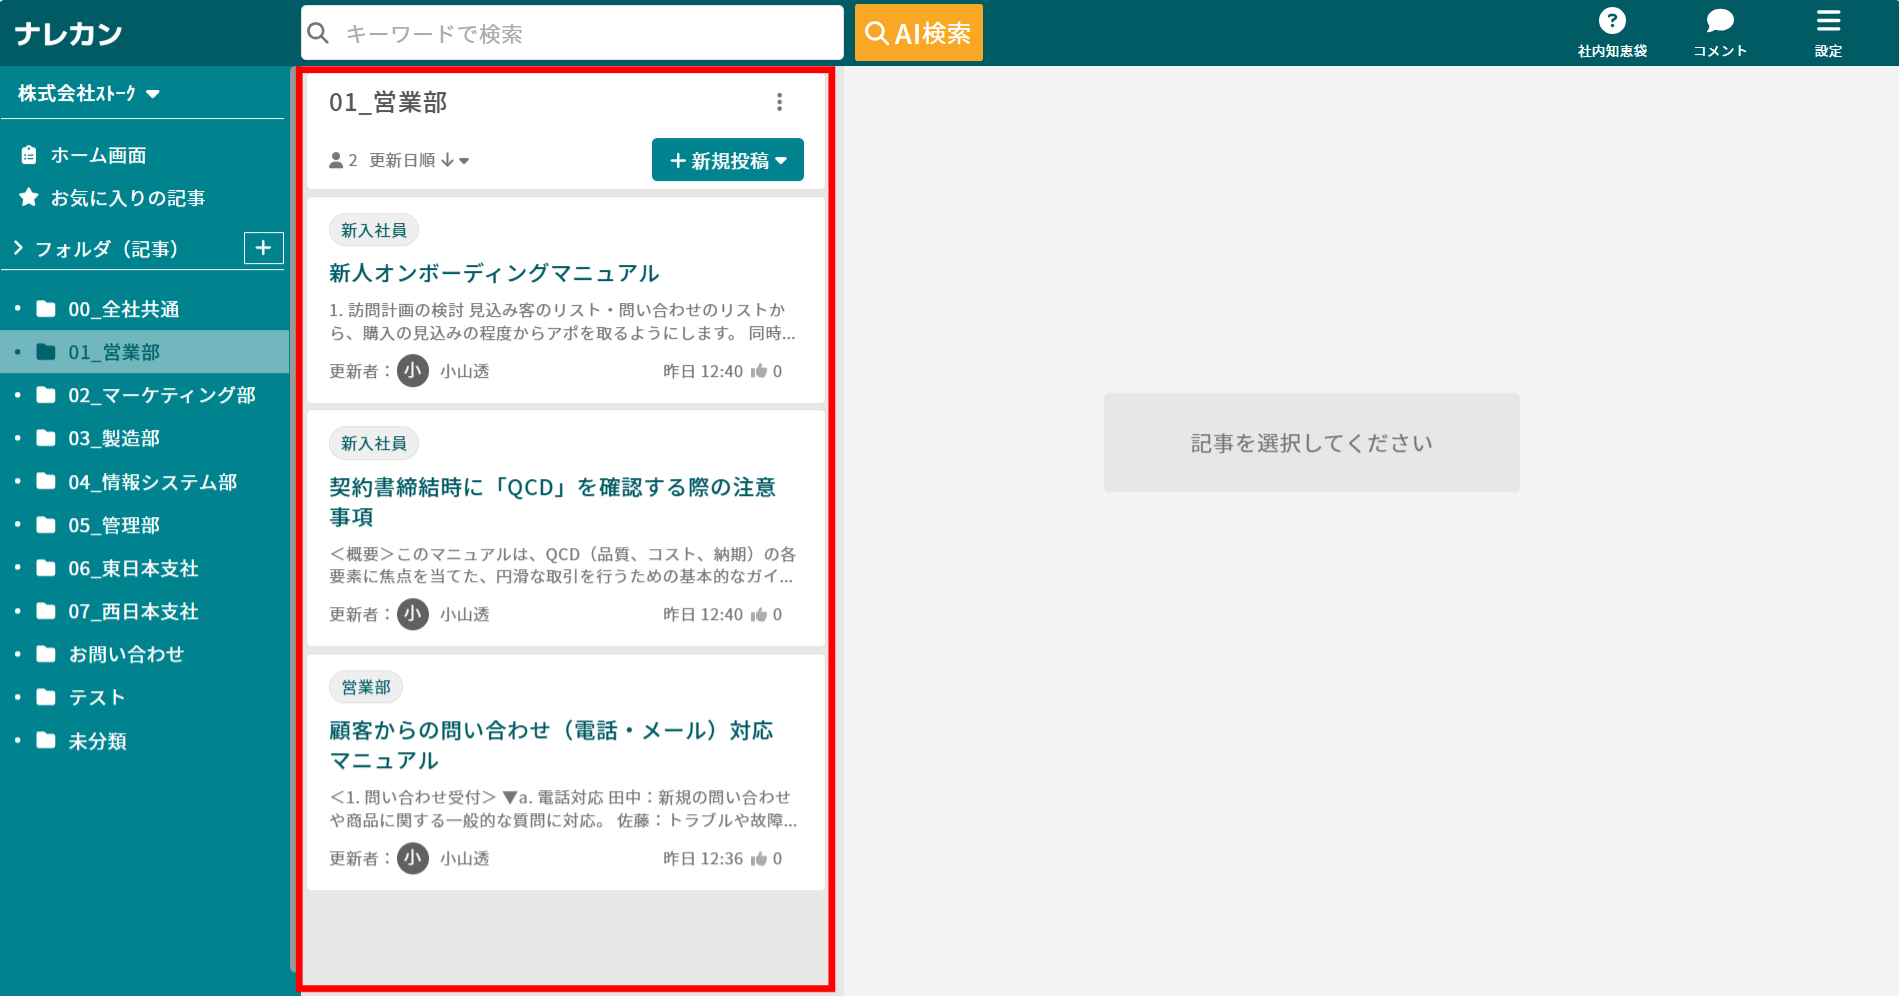Viewport: 1899px width, 996px height.
Task: Expand the フォルダ（記事）tree section
Action: 17,248
